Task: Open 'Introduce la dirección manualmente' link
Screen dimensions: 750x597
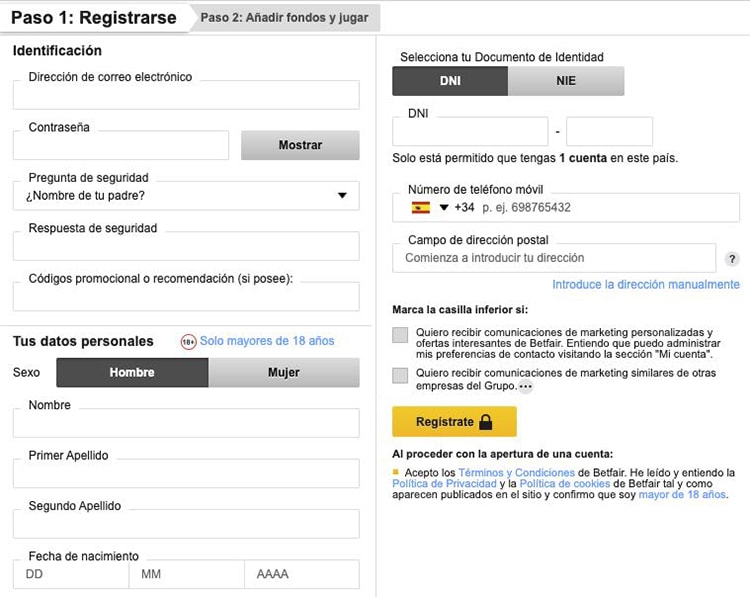Action: coord(646,285)
